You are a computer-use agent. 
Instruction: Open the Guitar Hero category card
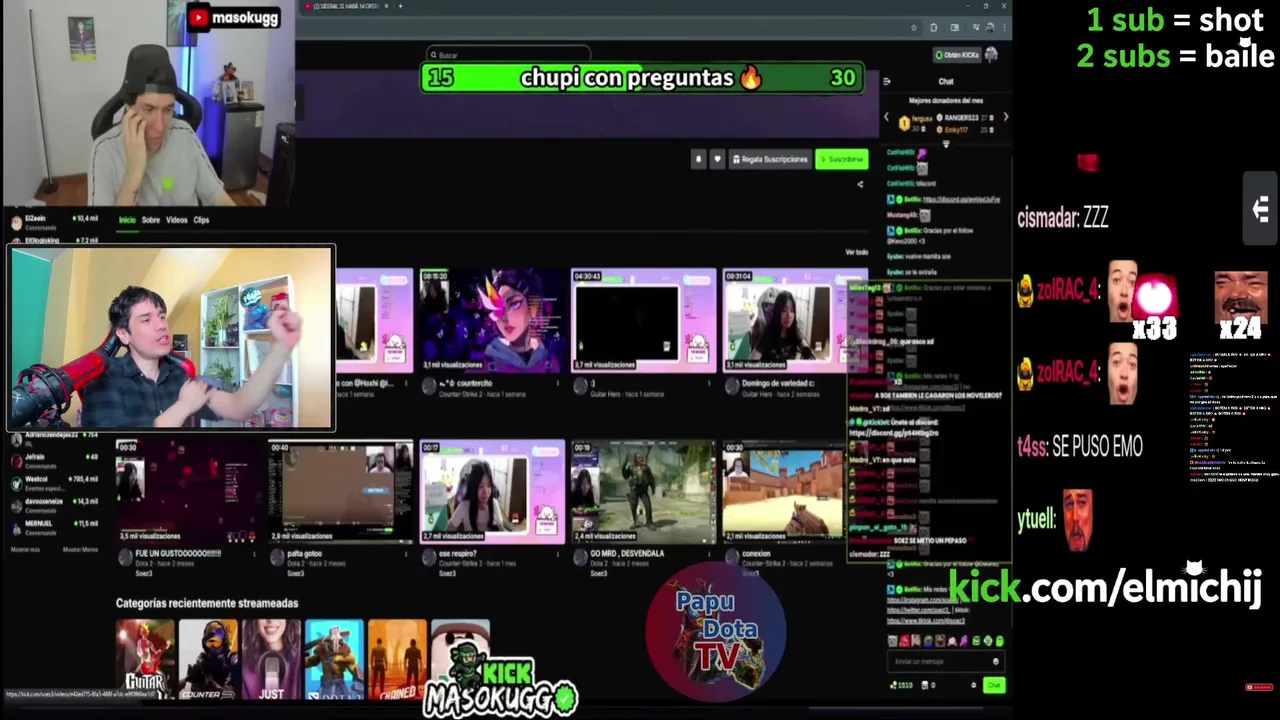(x=145, y=659)
